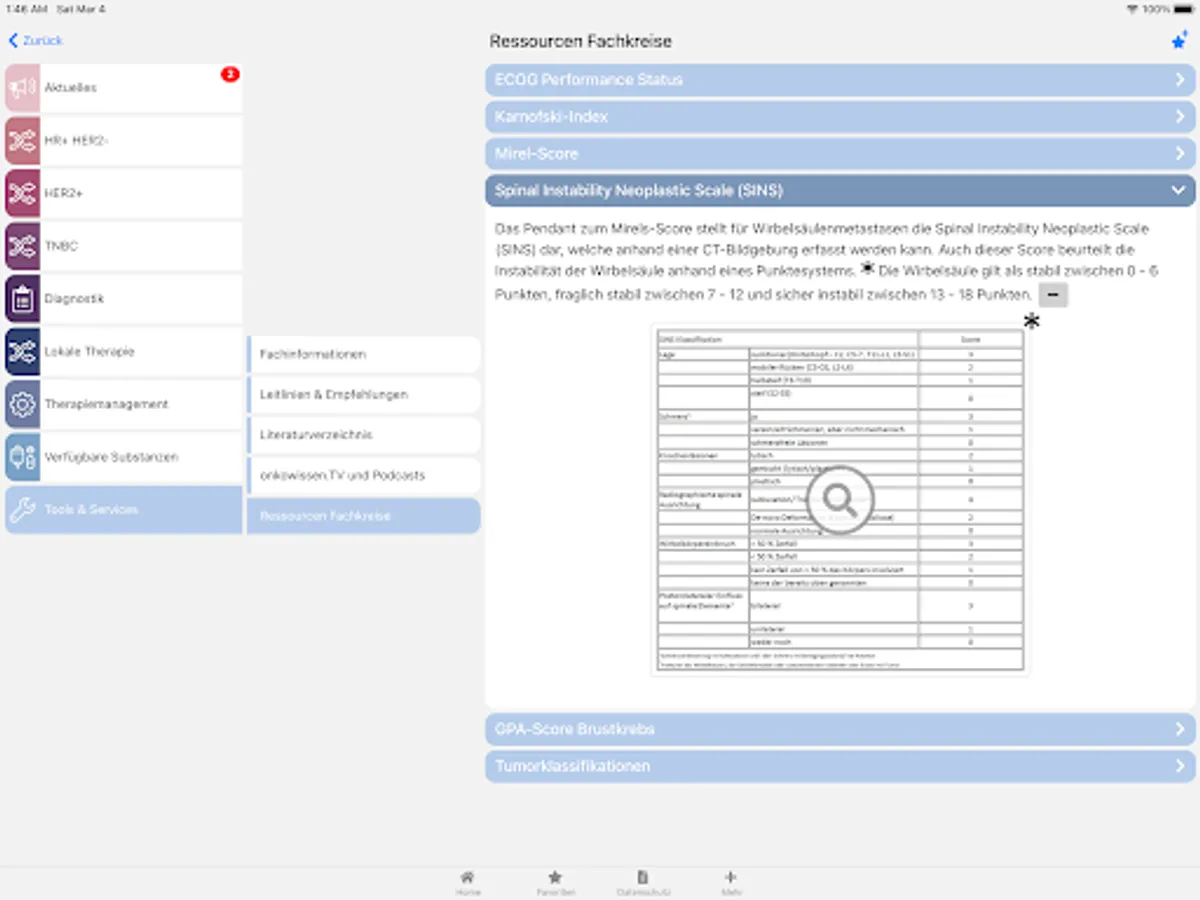This screenshot has height=900, width=1200.
Task: Open the SINS classification table image
Action: click(840, 498)
